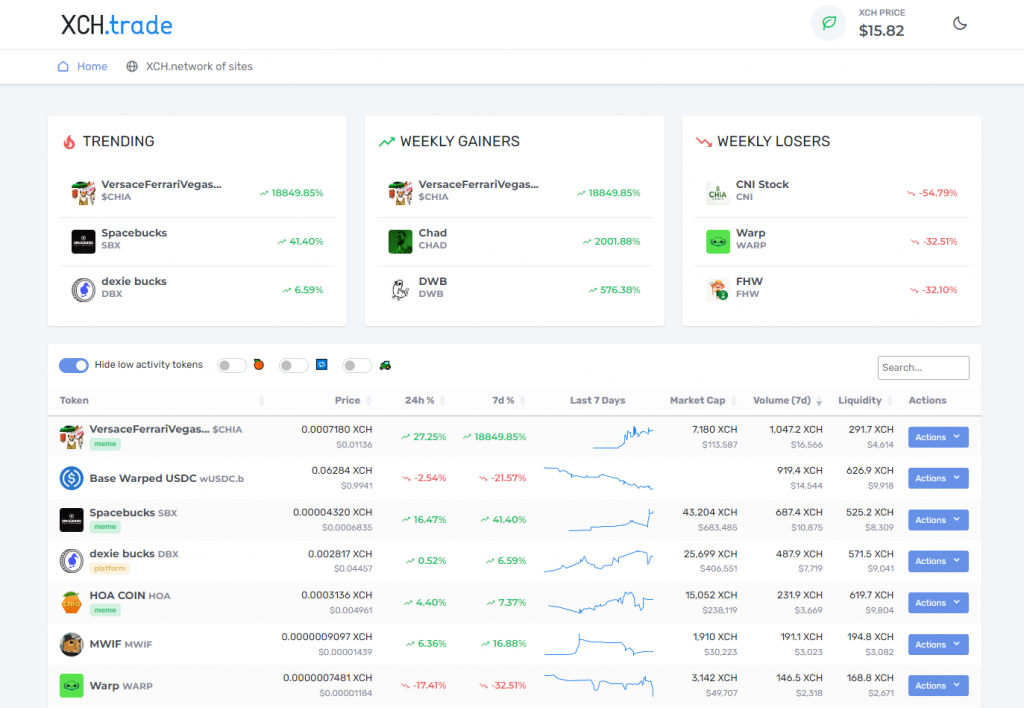Sort the table by the Price column

point(345,400)
